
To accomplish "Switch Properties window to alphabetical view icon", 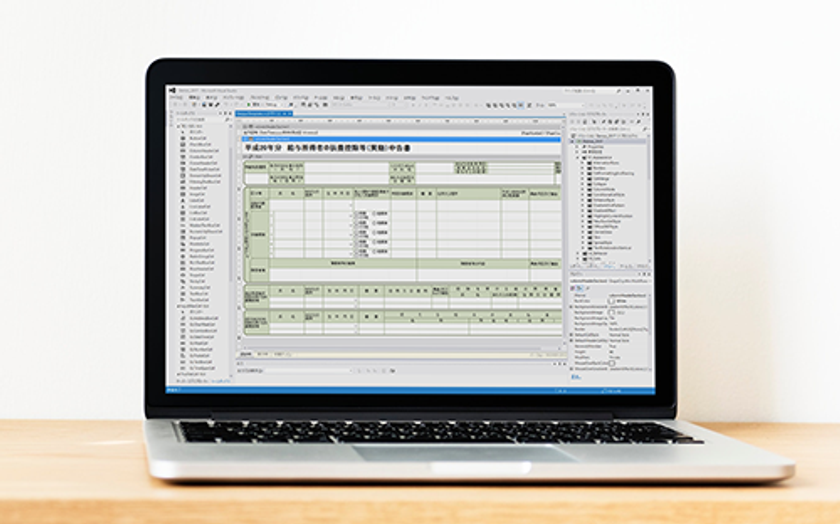I will [581, 289].
